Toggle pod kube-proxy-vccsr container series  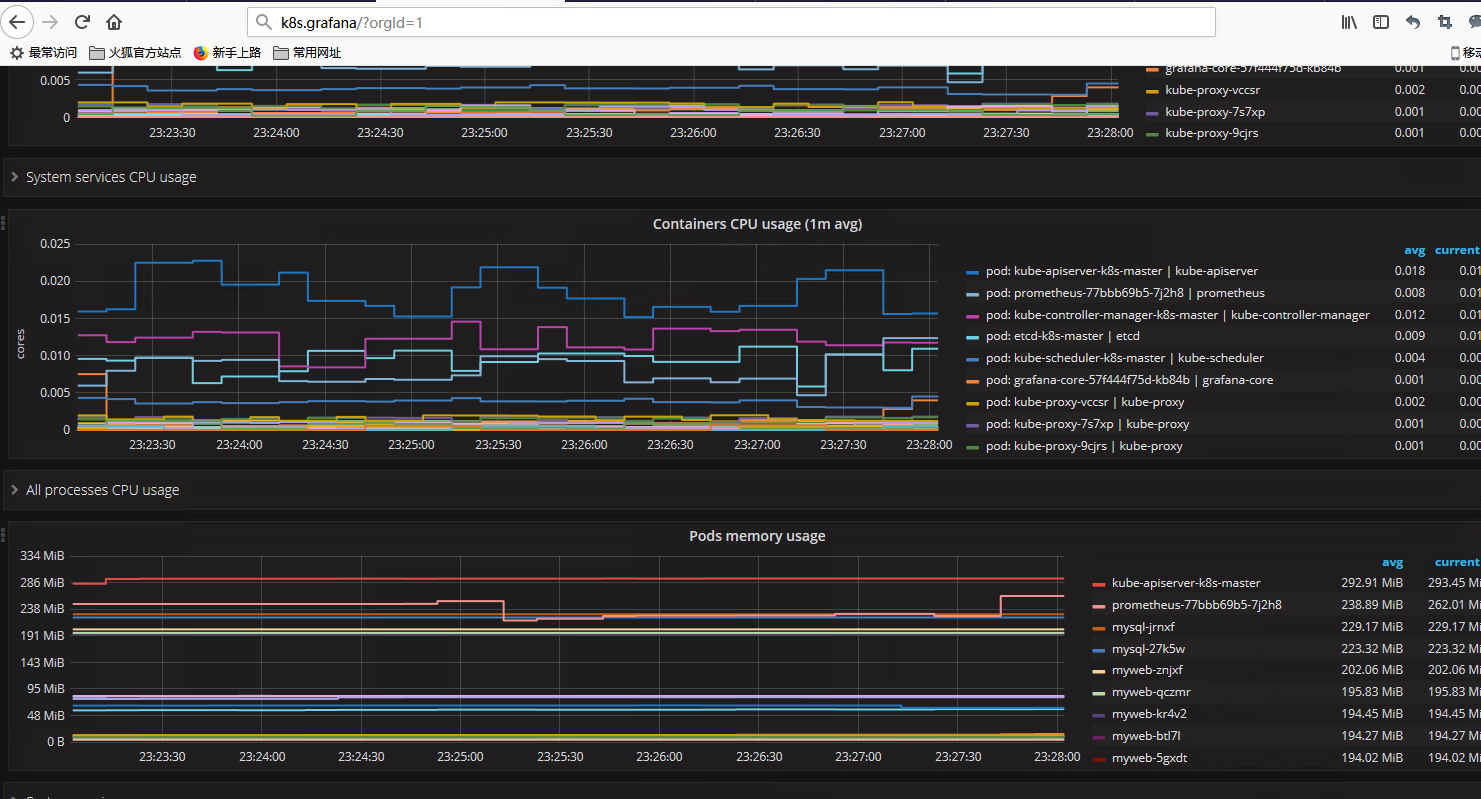pos(1085,402)
